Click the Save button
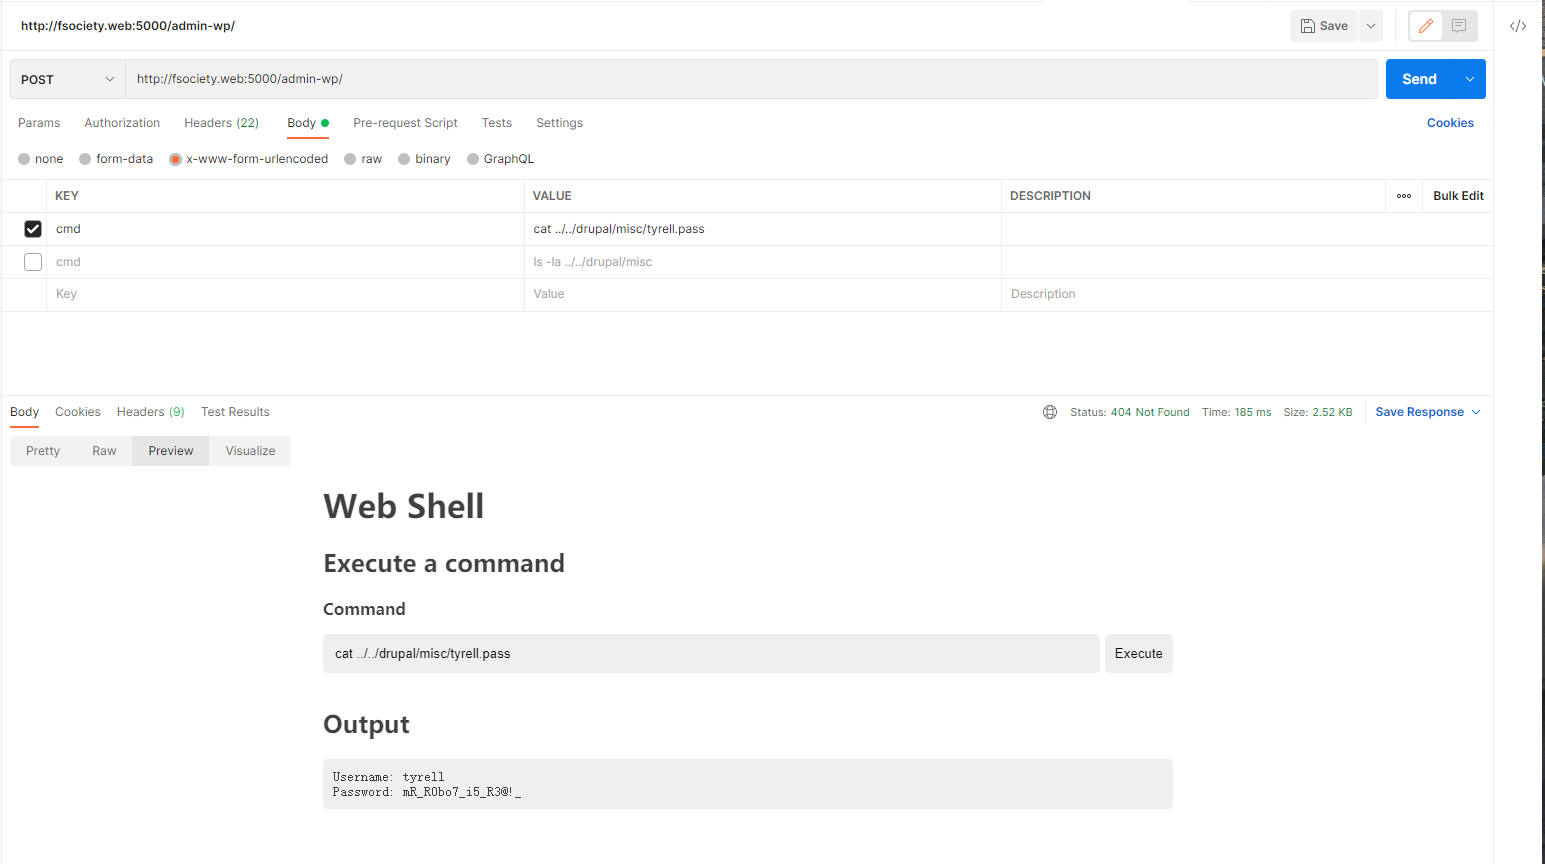The width and height of the screenshot is (1545, 864). [x=1324, y=26]
